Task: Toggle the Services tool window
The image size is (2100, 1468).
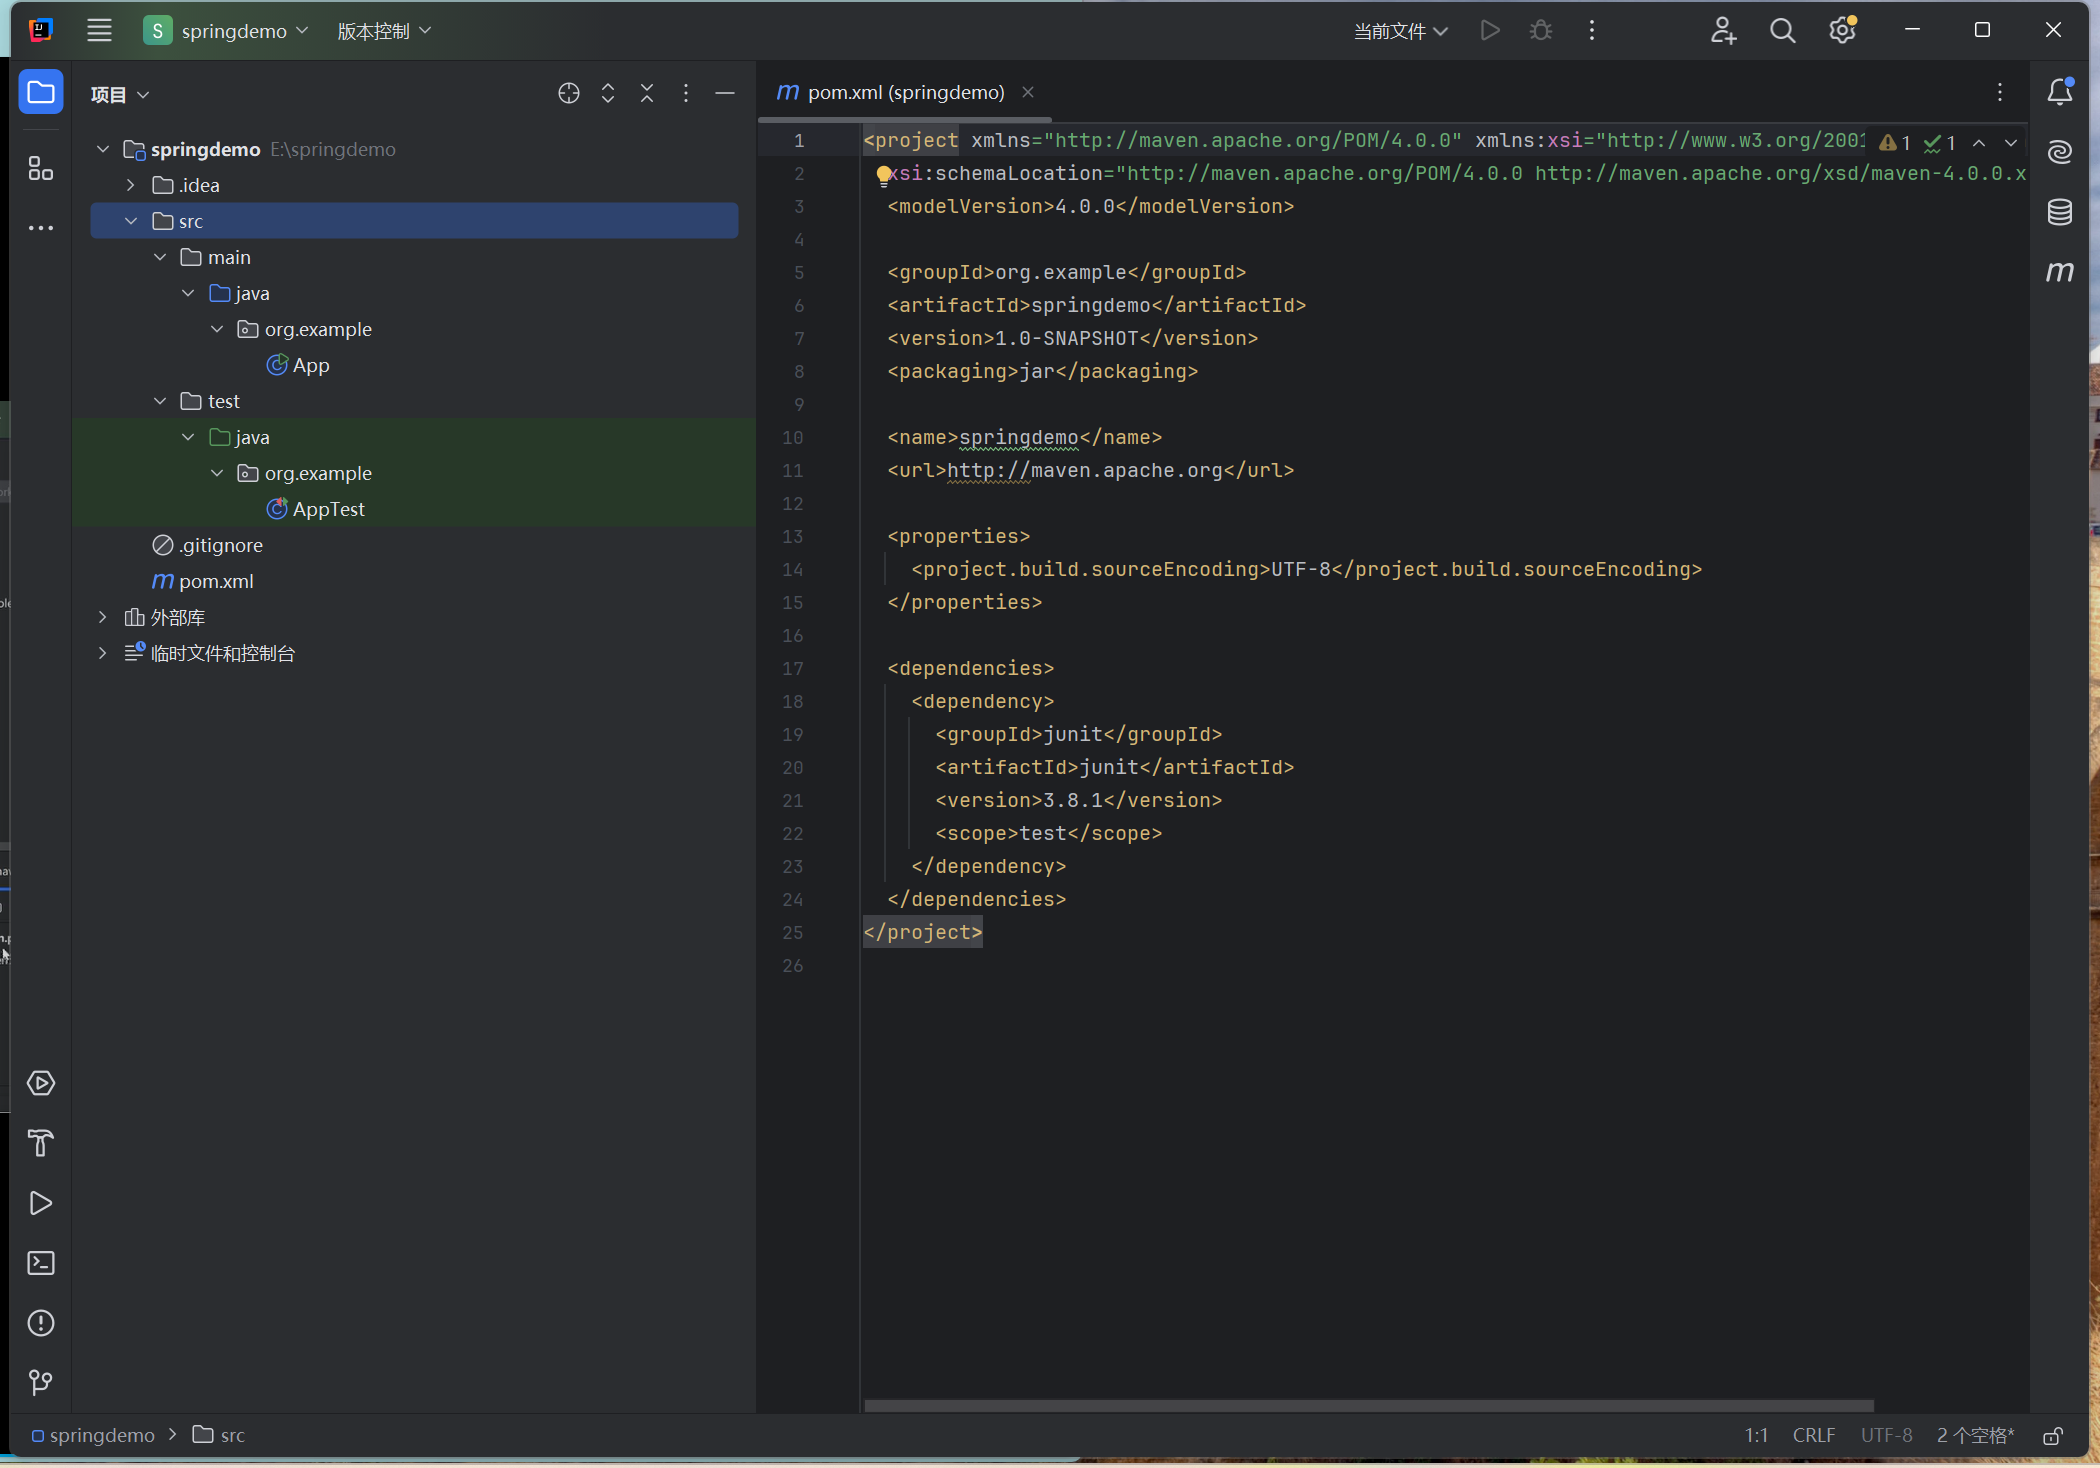Action: point(41,1083)
